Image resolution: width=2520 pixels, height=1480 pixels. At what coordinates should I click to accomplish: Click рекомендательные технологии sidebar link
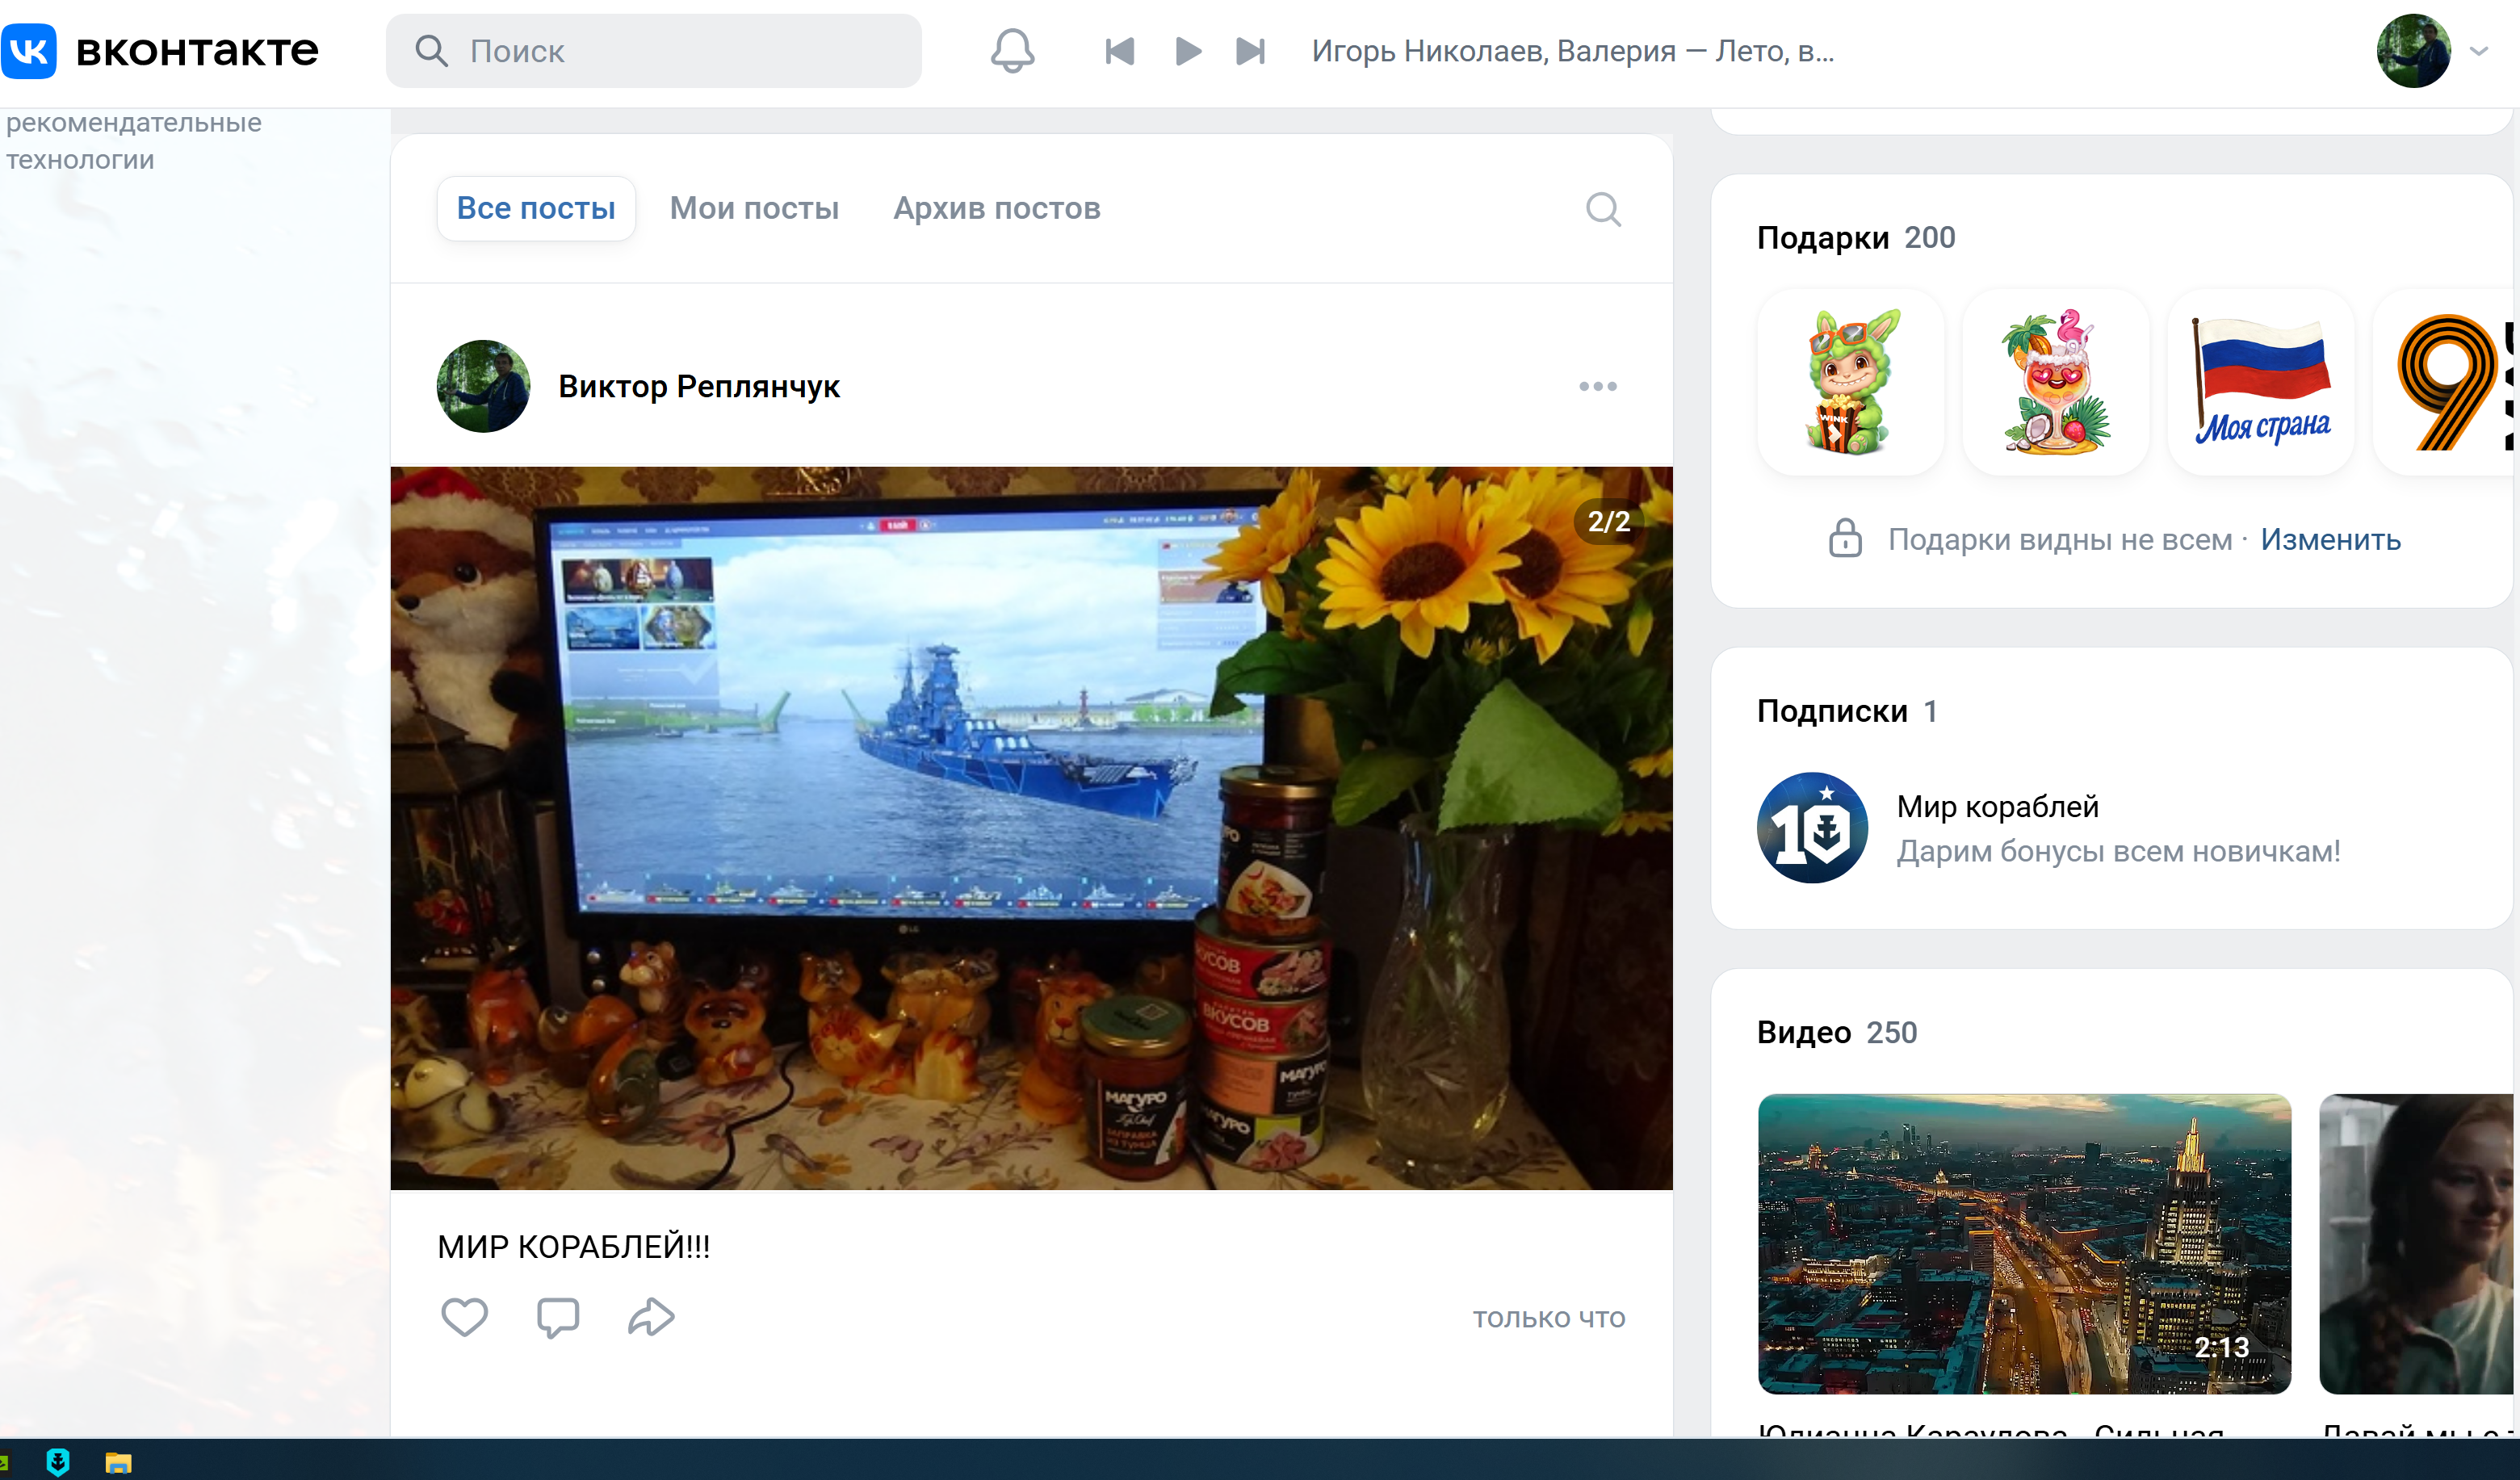134,141
